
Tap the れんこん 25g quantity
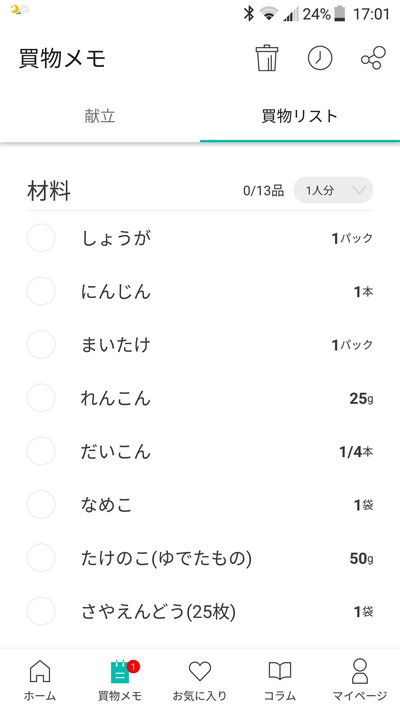click(x=361, y=399)
